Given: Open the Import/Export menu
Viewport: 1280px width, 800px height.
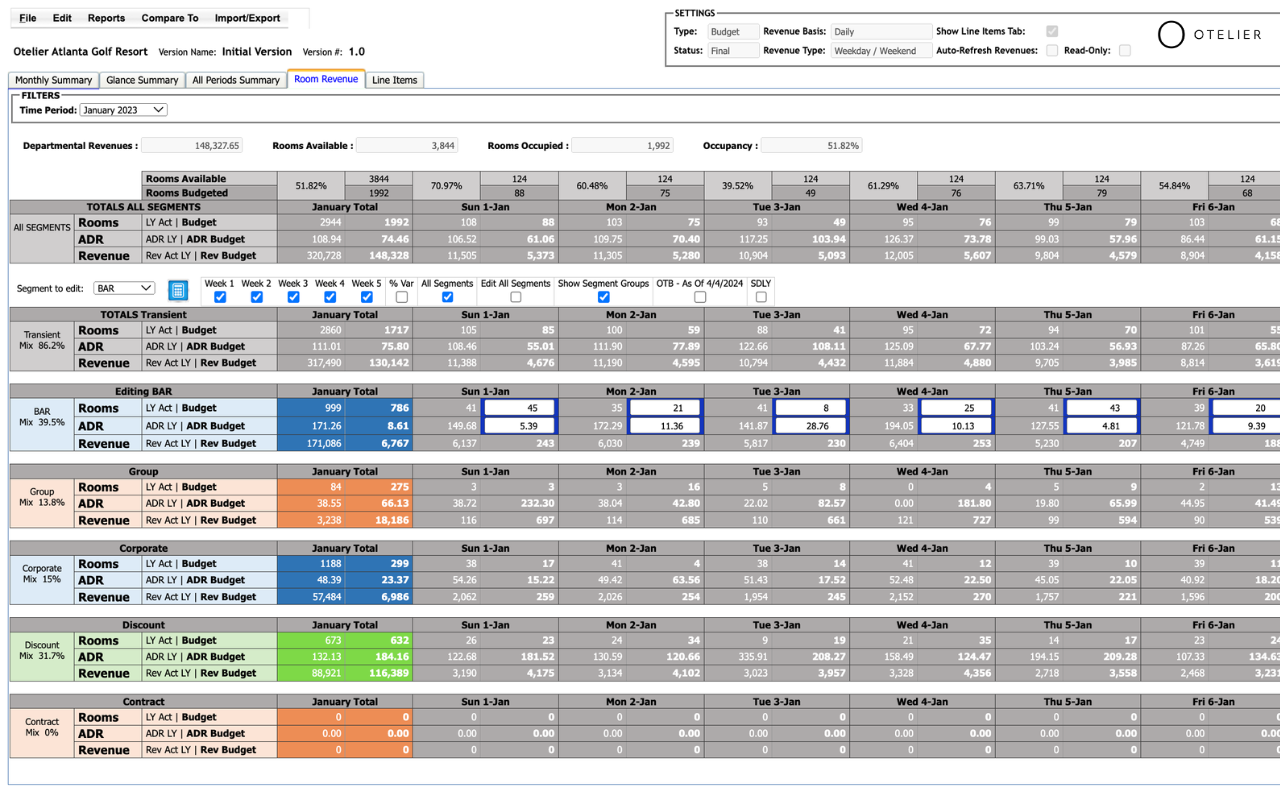Looking at the screenshot, I should click(x=247, y=18).
